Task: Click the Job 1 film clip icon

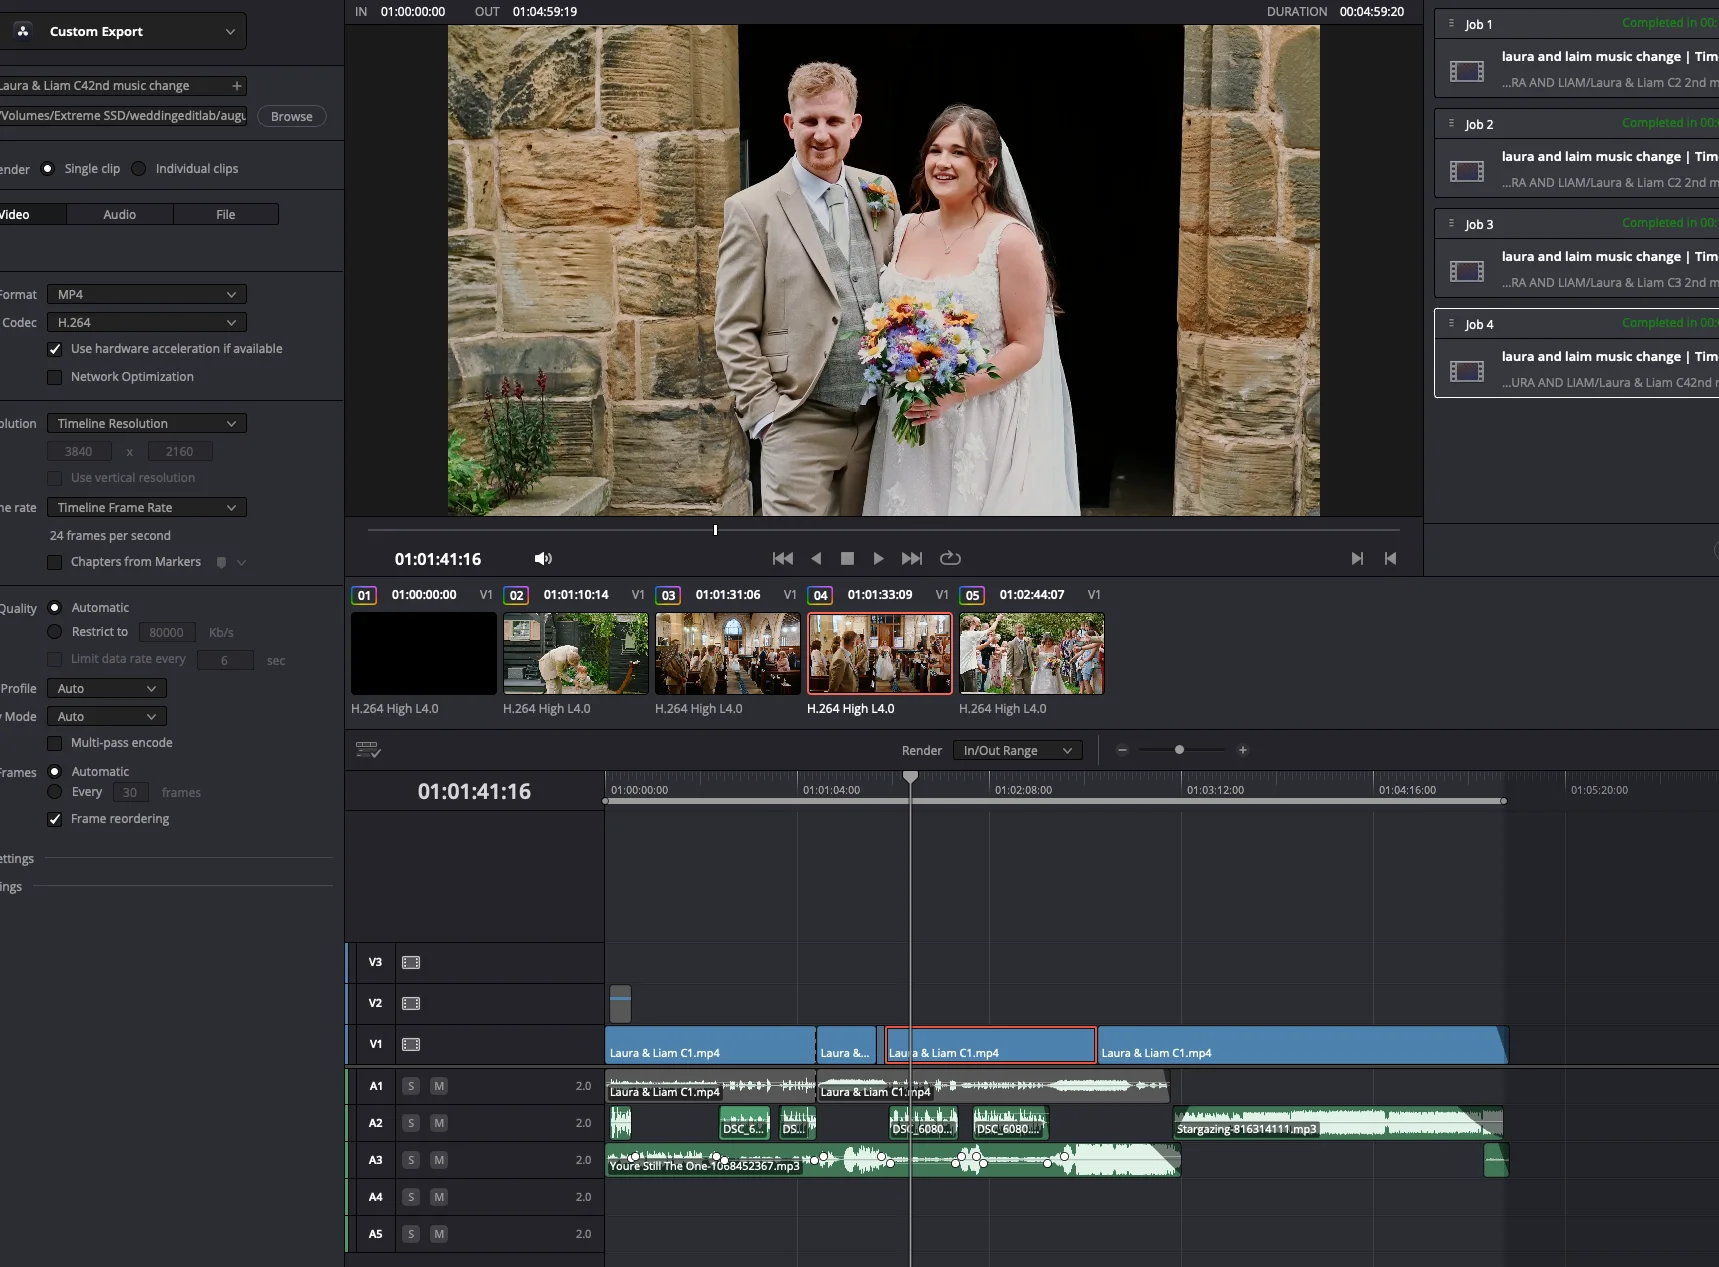Action: [x=1467, y=71]
